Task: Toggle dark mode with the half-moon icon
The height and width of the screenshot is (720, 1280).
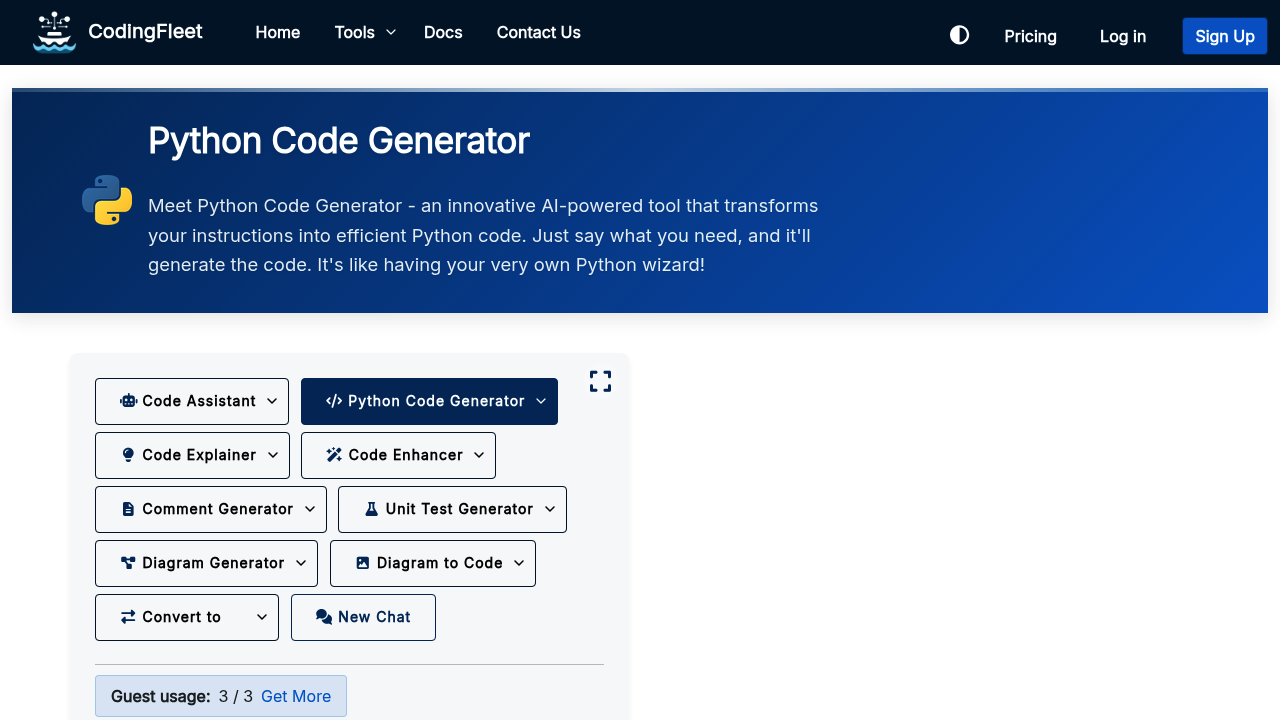Action: [959, 34]
